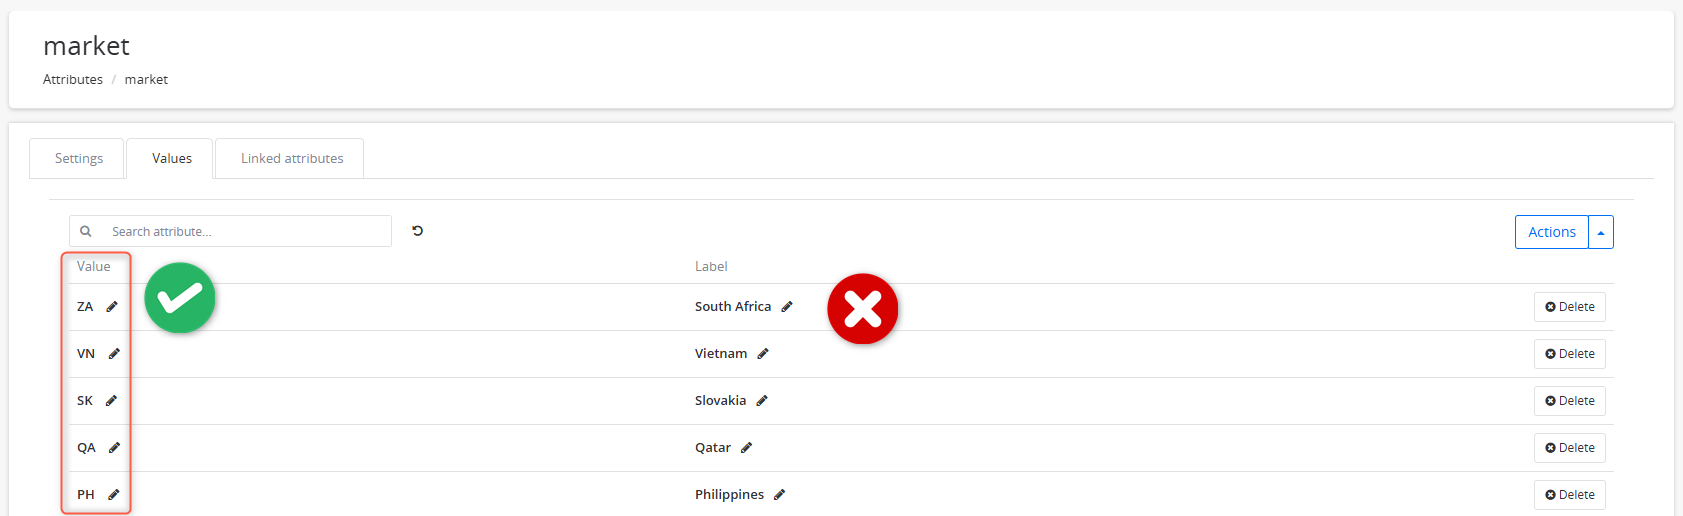Delete the Qatar value row
The width and height of the screenshot is (1683, 516).
click(x=1570, y=448)
